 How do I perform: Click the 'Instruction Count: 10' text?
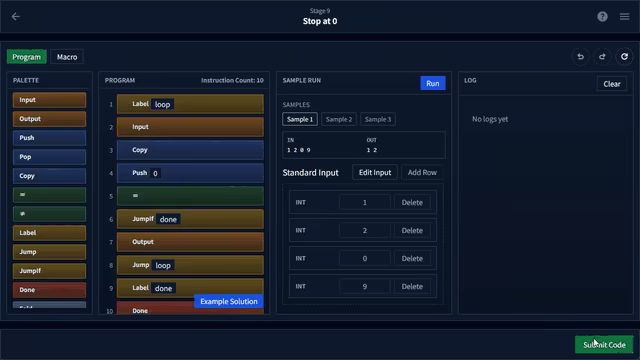click(232, 80)
